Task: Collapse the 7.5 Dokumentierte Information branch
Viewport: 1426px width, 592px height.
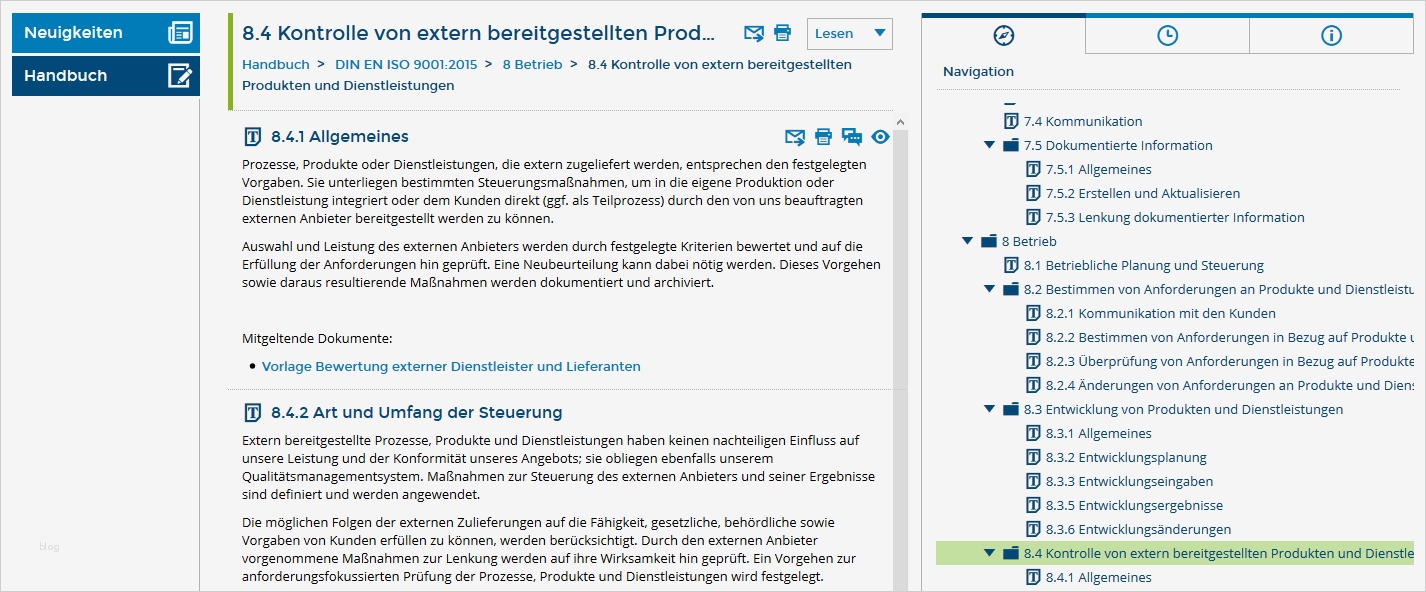Action: coord(988,145)
